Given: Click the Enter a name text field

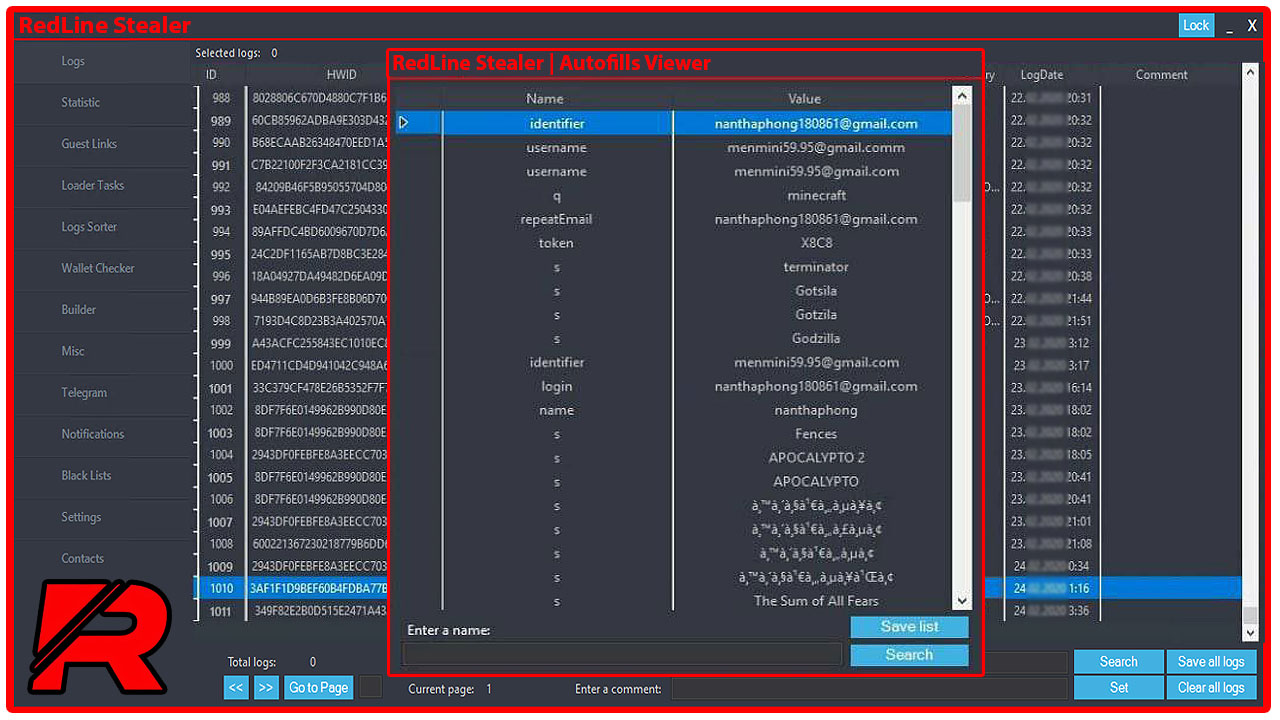Looking at the screenshot, I should point(621,655).
